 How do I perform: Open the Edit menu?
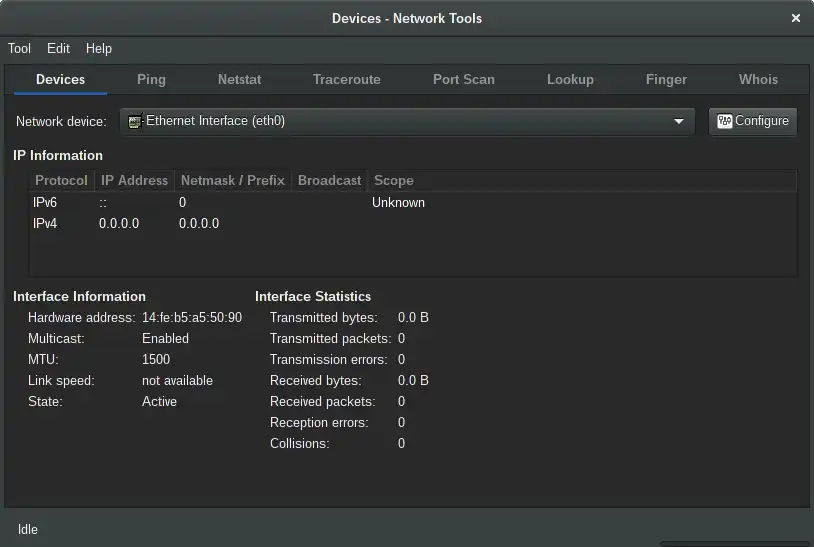click(58, 48)
